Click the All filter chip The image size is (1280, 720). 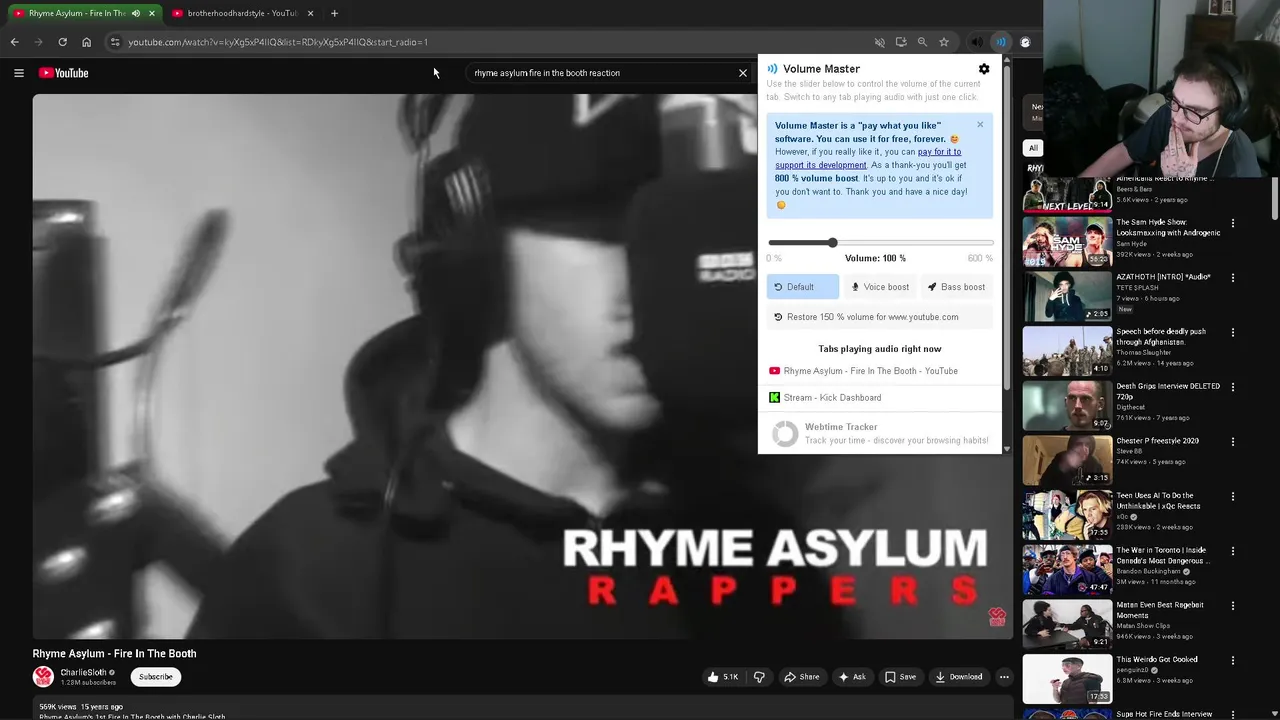1033,148
